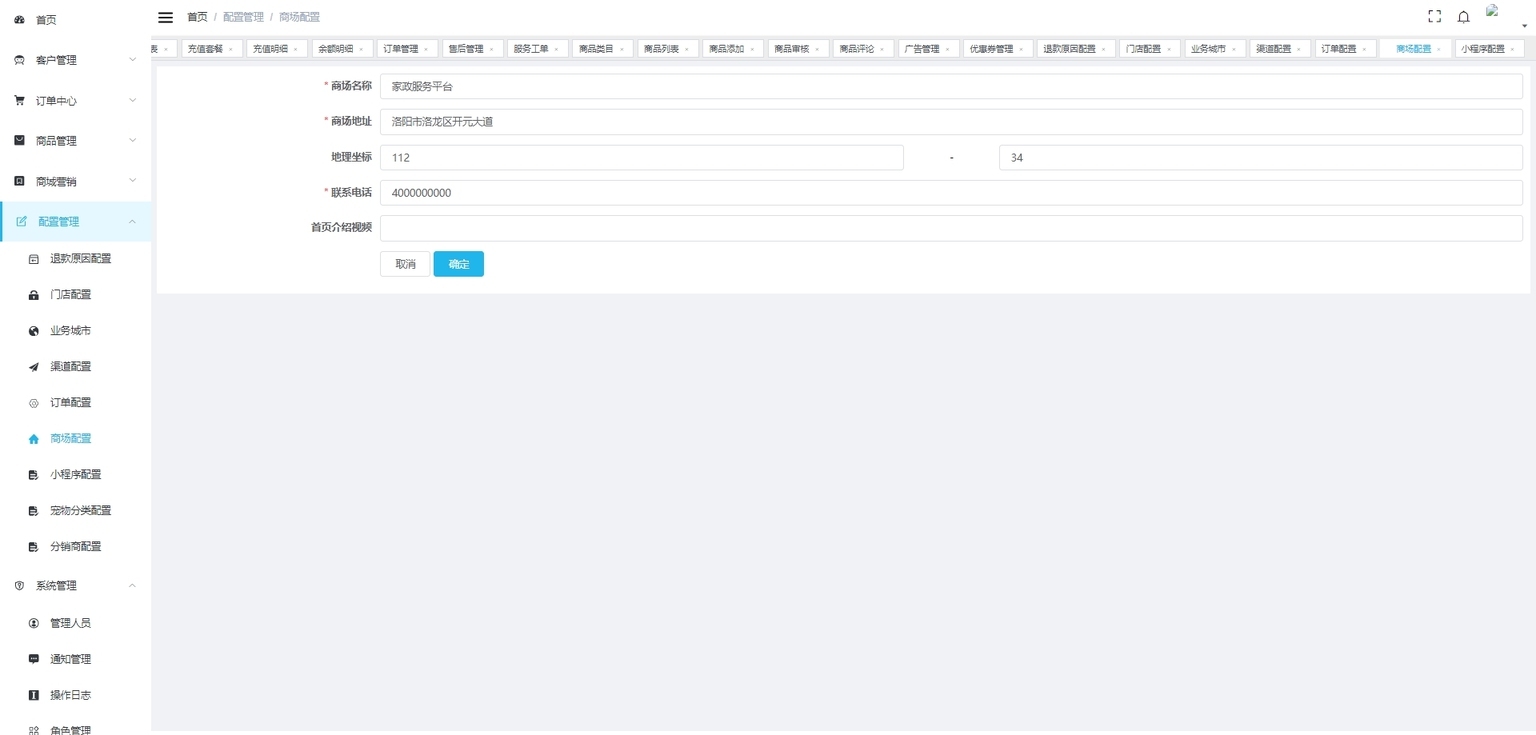Switch to the 广告管理 tab
1536x735 pixels.
coord(922,48)
